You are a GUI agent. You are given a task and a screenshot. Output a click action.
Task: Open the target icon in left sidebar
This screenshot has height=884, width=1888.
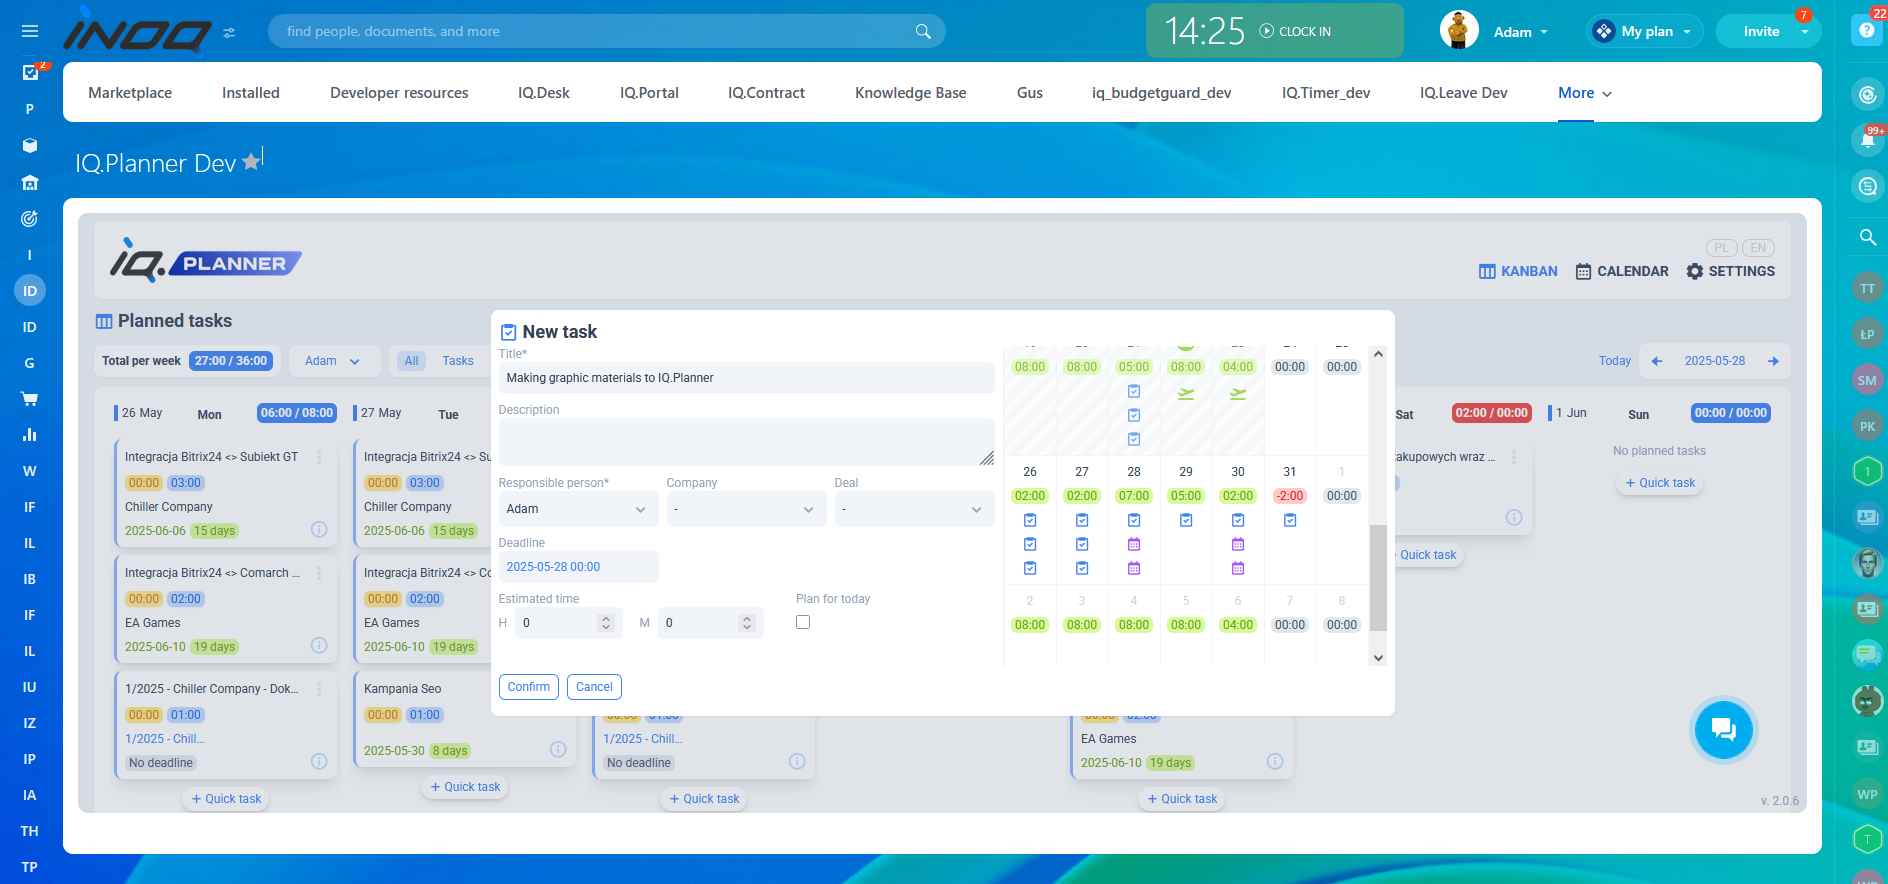[30, 218]
